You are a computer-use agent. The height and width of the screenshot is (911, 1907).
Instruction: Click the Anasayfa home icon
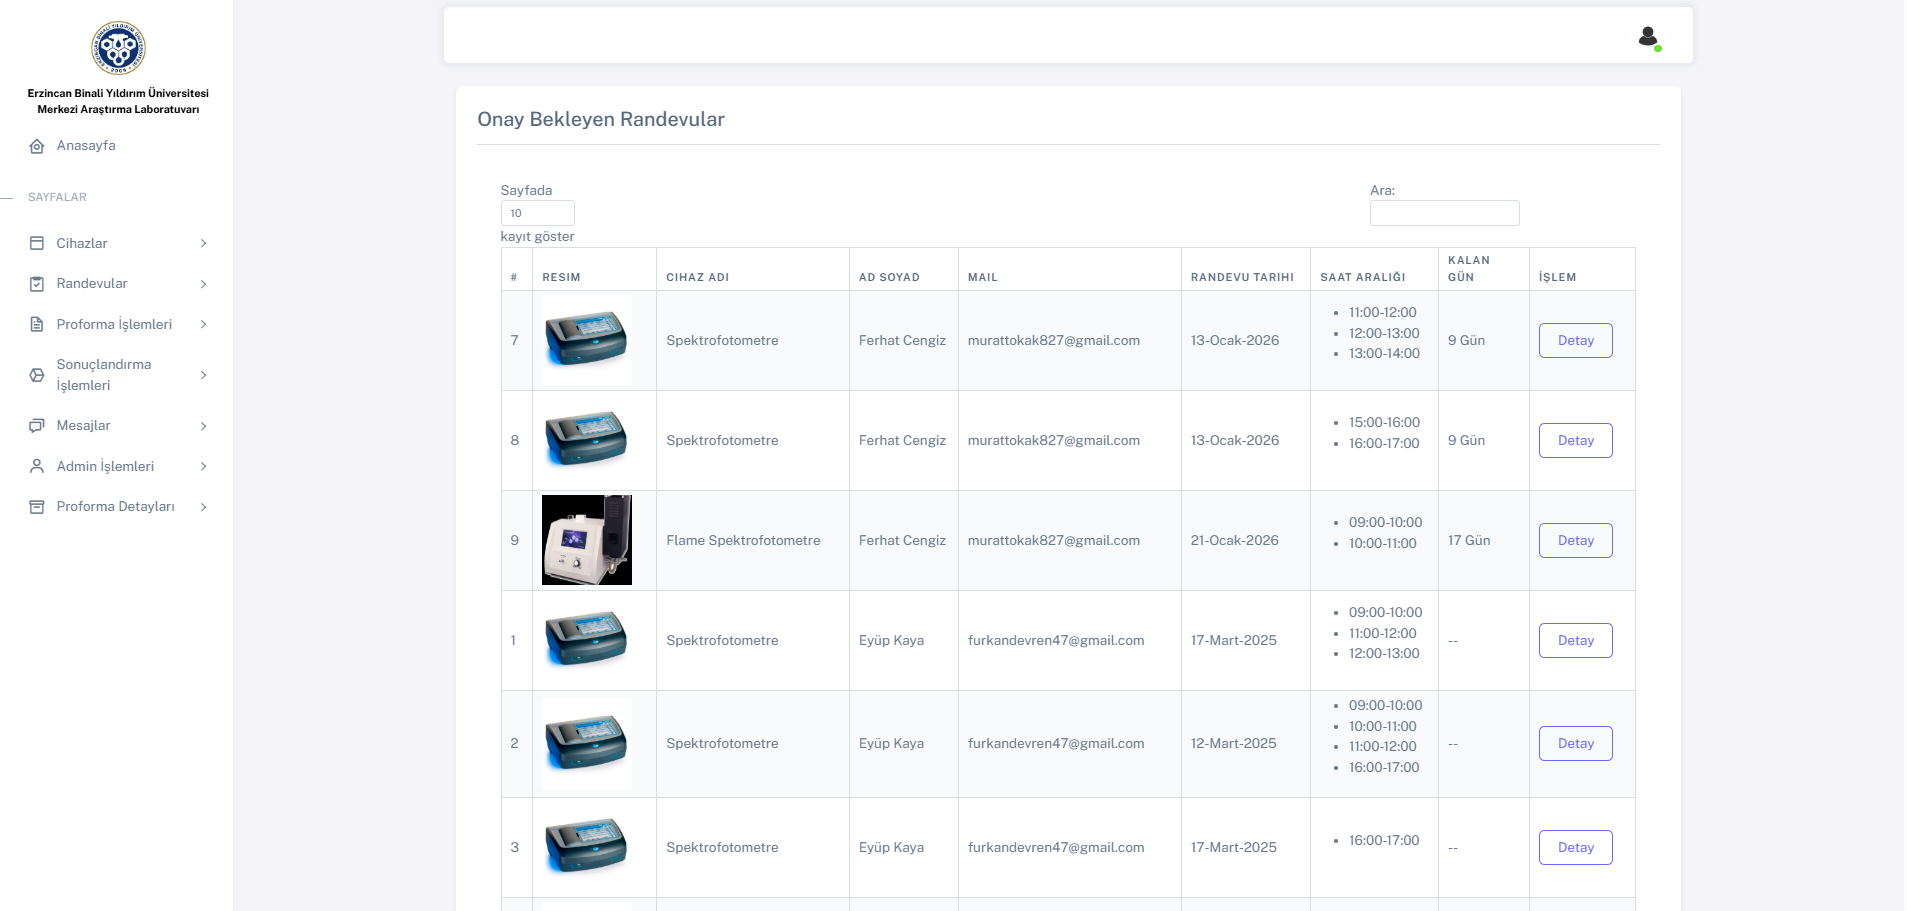click(37, 146)
